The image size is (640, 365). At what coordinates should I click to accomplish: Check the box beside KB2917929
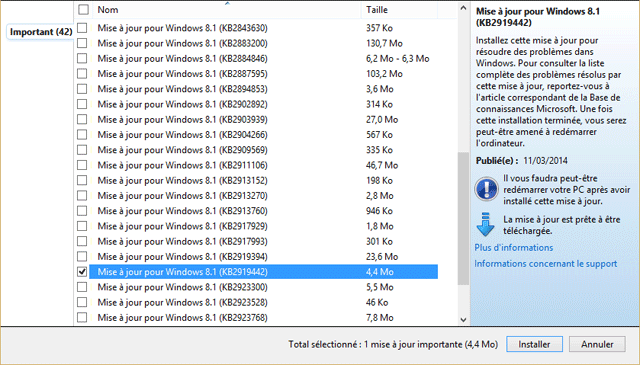82,226
